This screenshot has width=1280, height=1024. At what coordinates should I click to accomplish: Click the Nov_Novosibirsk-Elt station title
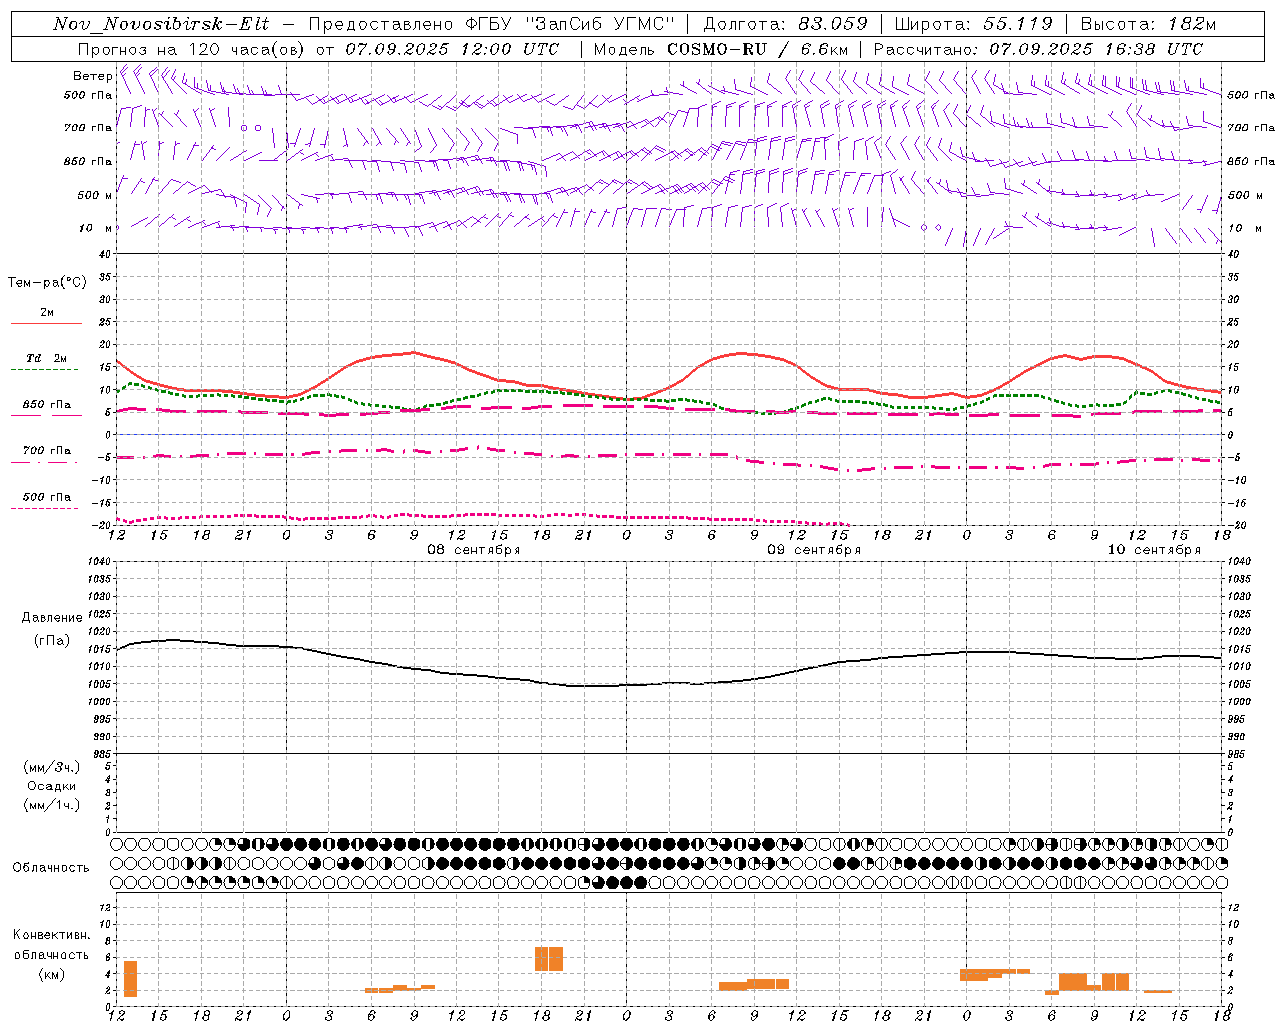pos(161,24)
